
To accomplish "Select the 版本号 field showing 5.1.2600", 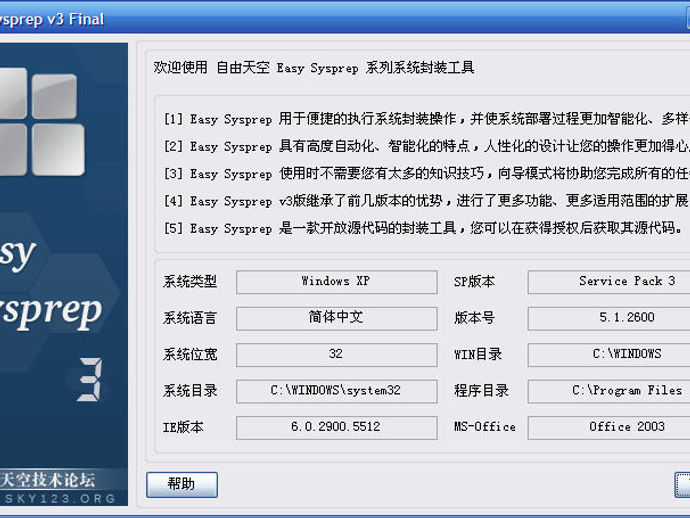I will (x=609, y=318).
